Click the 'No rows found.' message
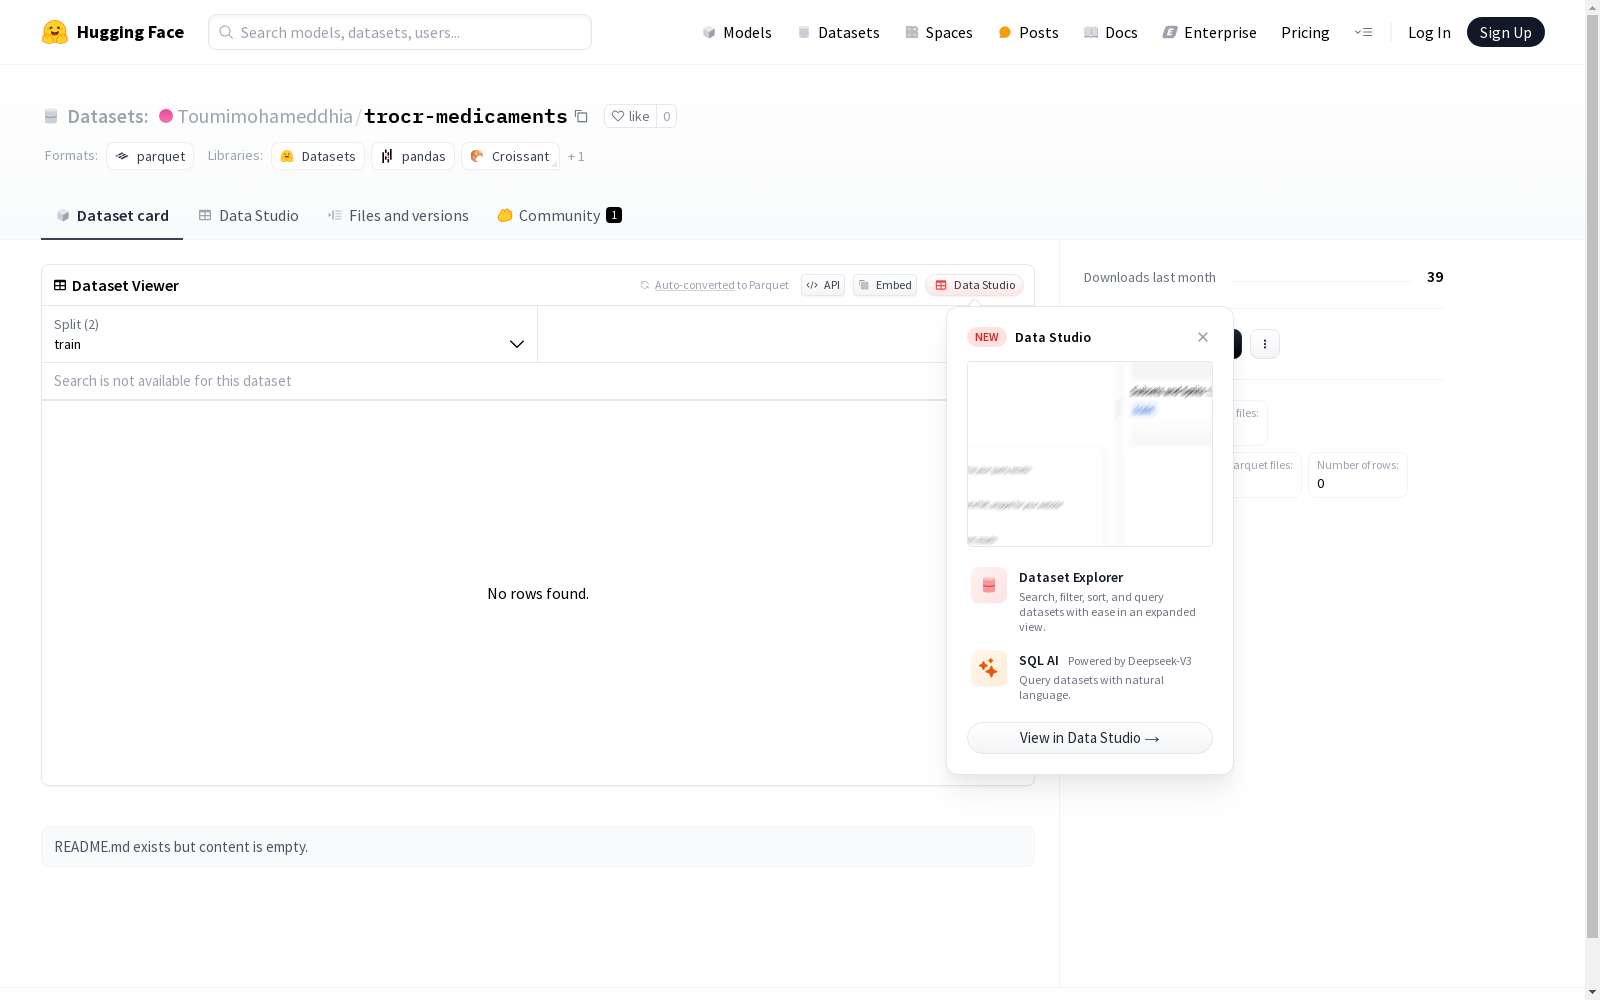Viewport: 1600px width, 1000px height. point(538,593)
